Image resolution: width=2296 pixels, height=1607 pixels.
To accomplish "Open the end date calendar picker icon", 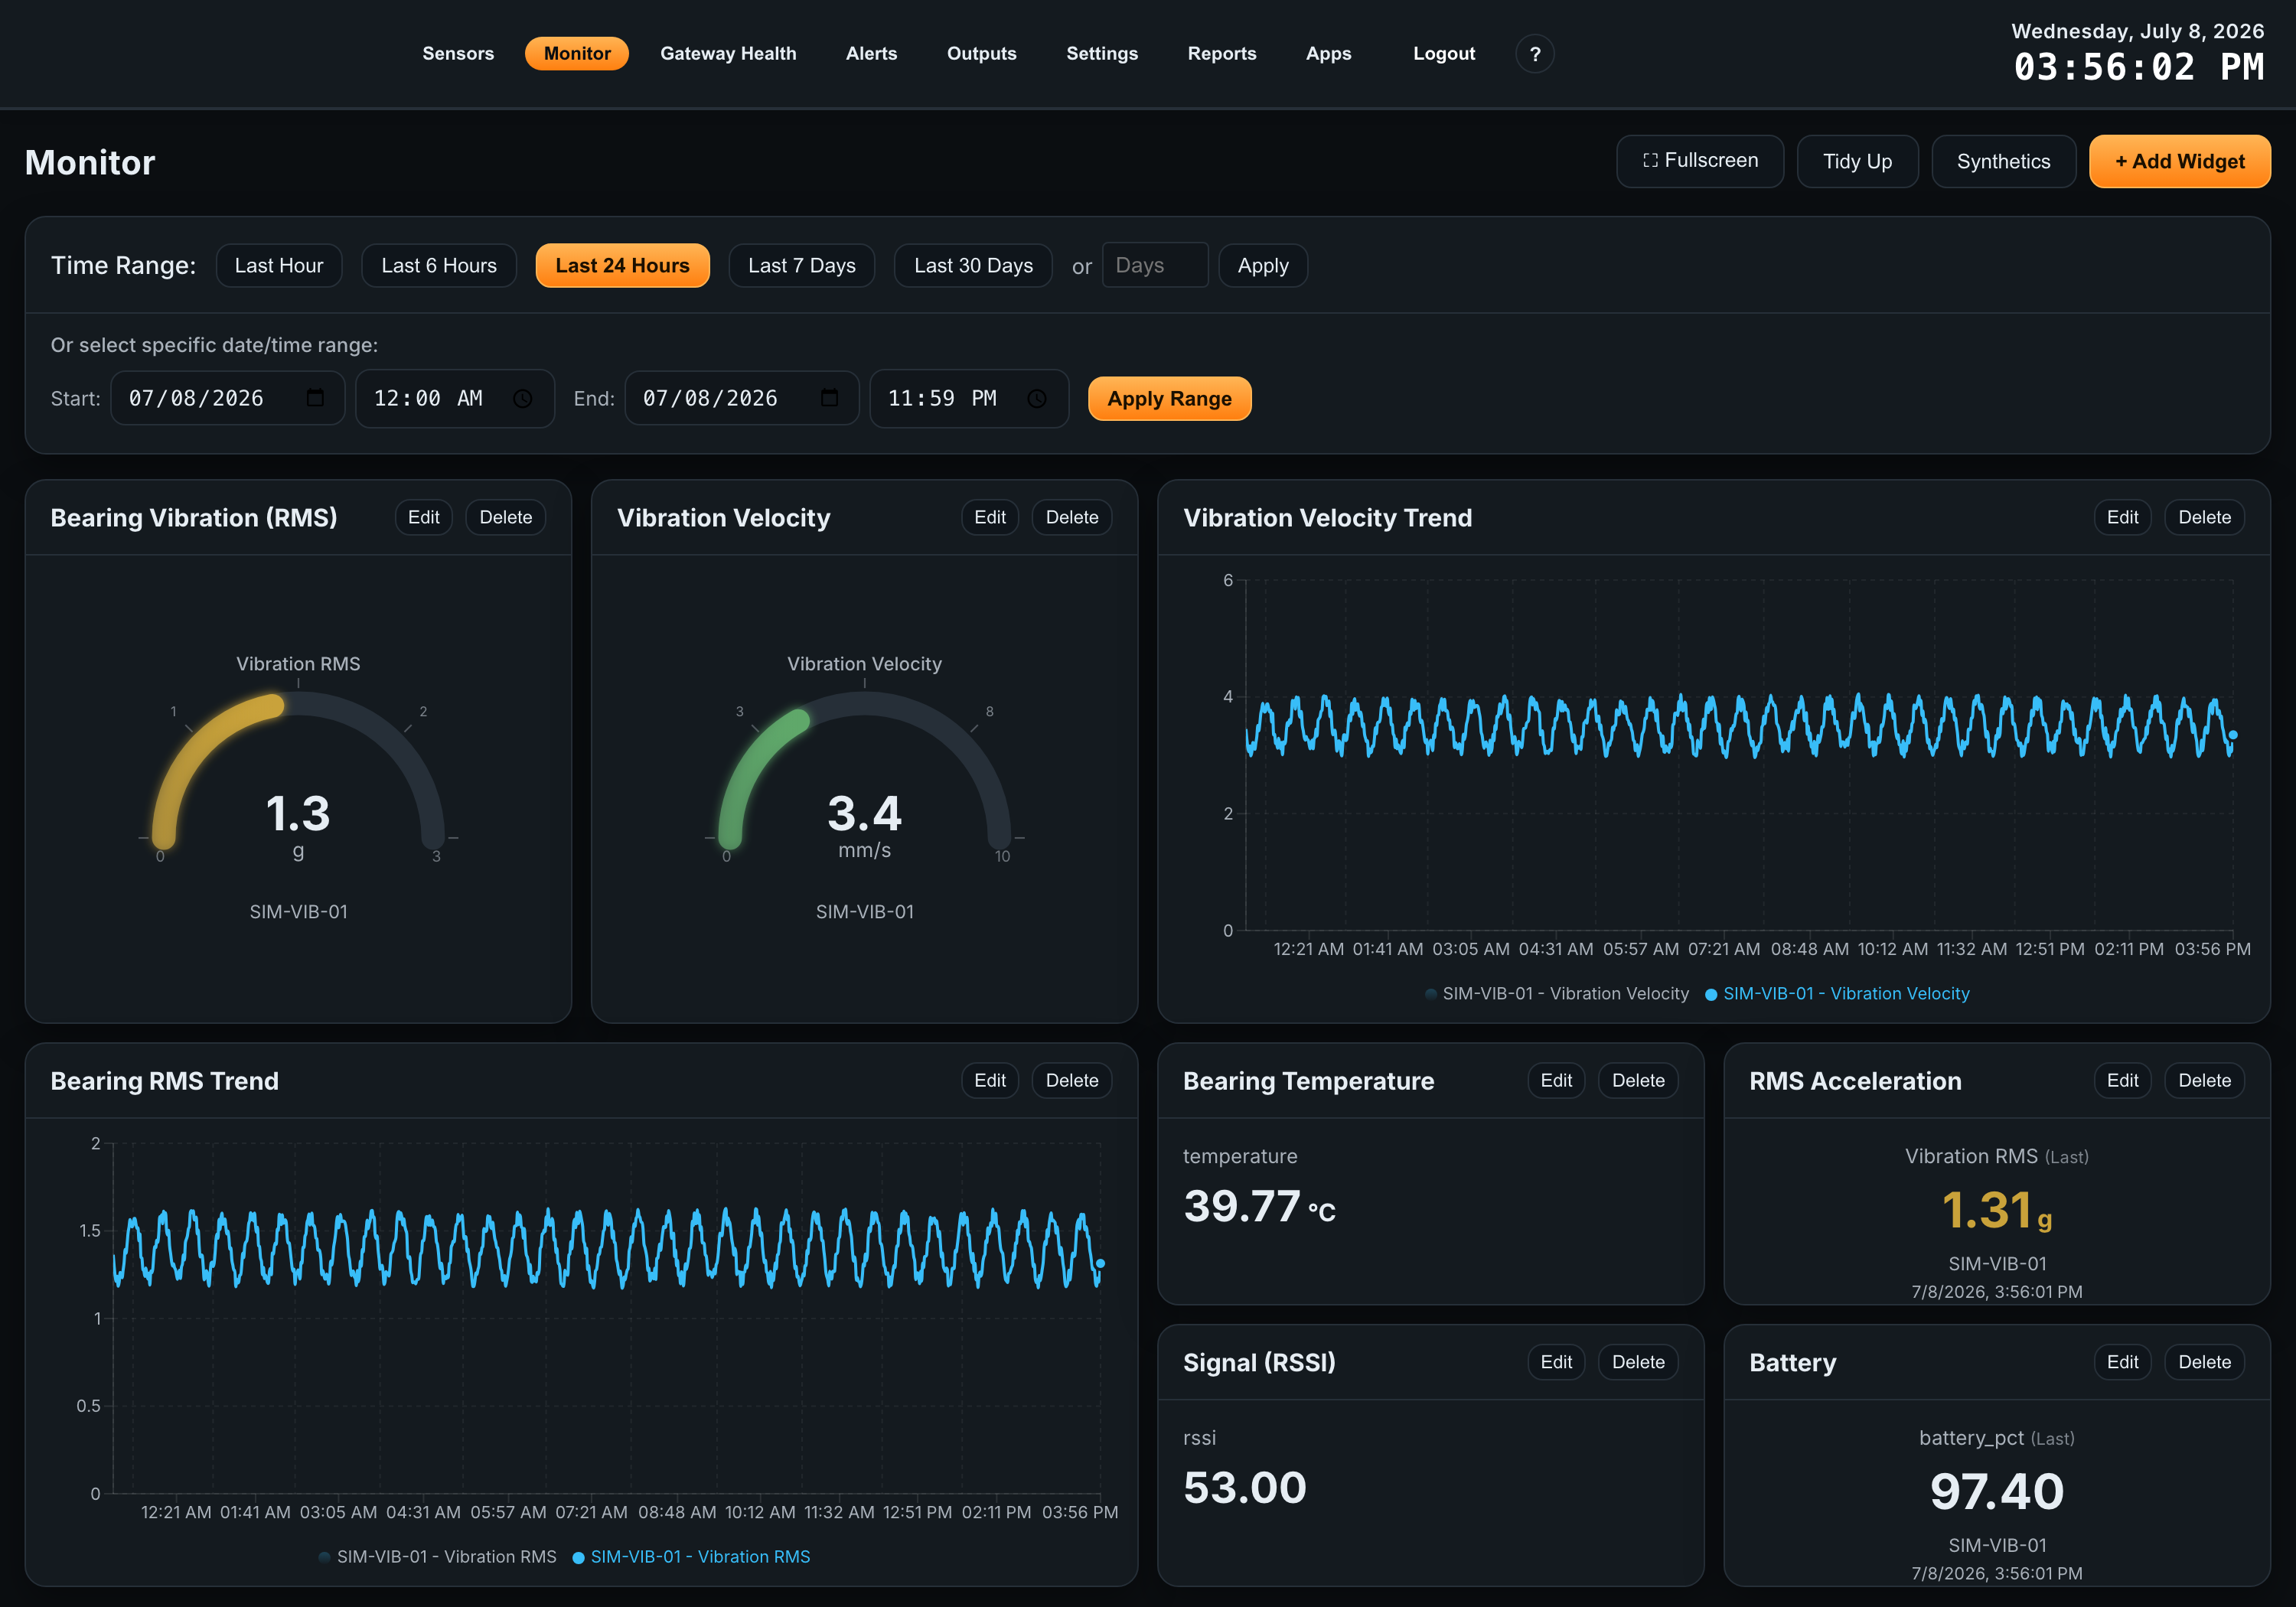I will tap(829, 398).
